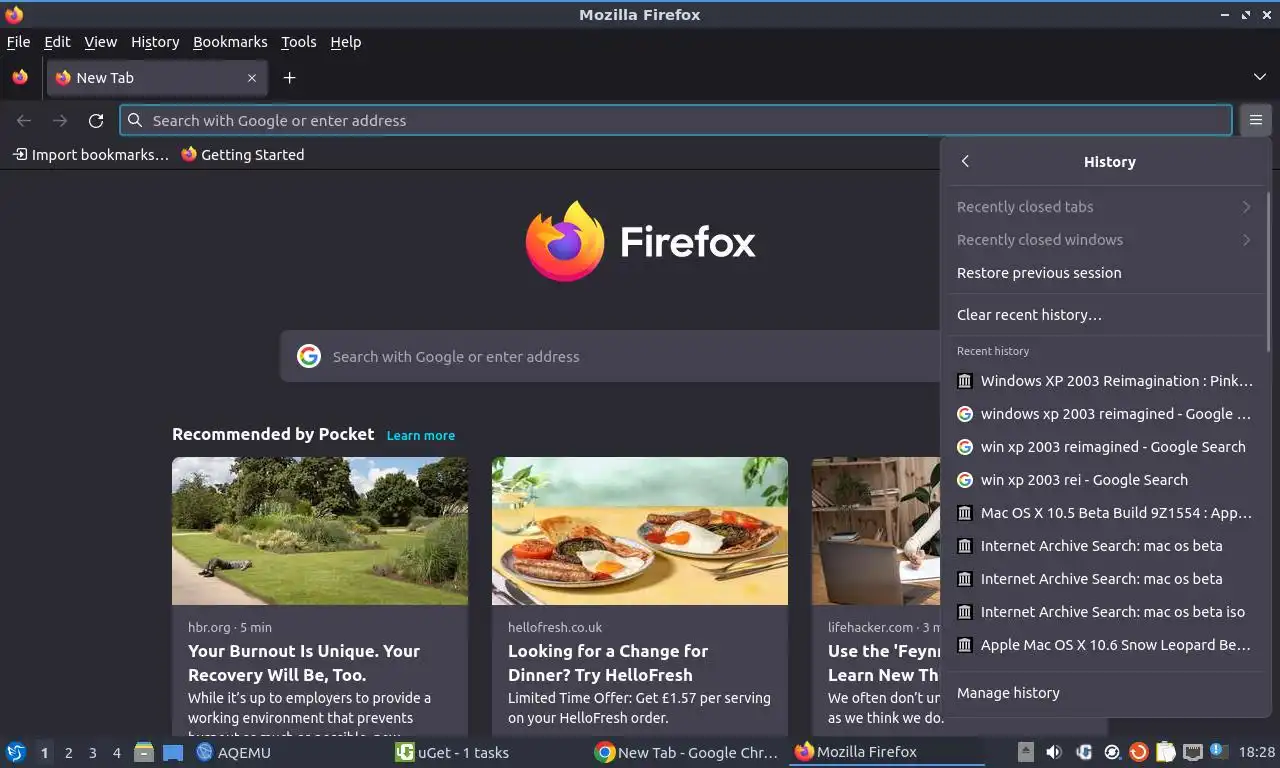Screen dimensions: 1280x768
Task: Open windows xp 2003 reimagined Google history entry
Action: [1105, 413]
